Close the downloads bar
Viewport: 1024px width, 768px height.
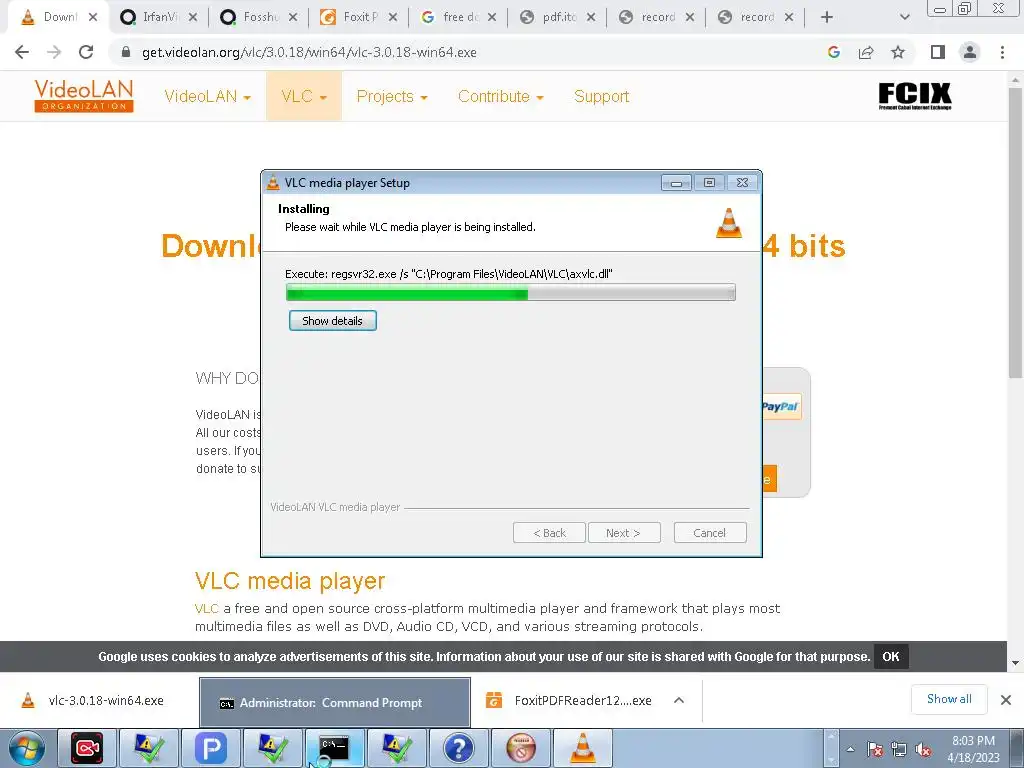click(1006, 700)
